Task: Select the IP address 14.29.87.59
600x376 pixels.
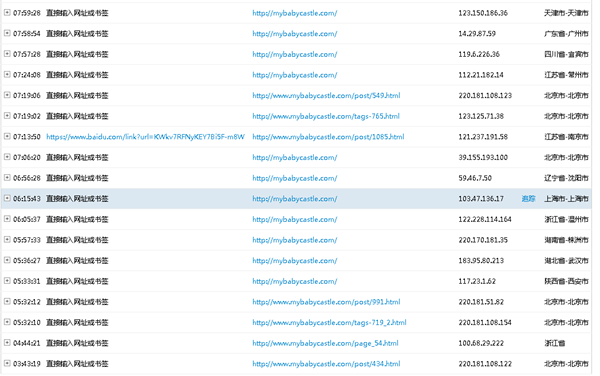Action: pyautogui.click(x=477, y=34)
